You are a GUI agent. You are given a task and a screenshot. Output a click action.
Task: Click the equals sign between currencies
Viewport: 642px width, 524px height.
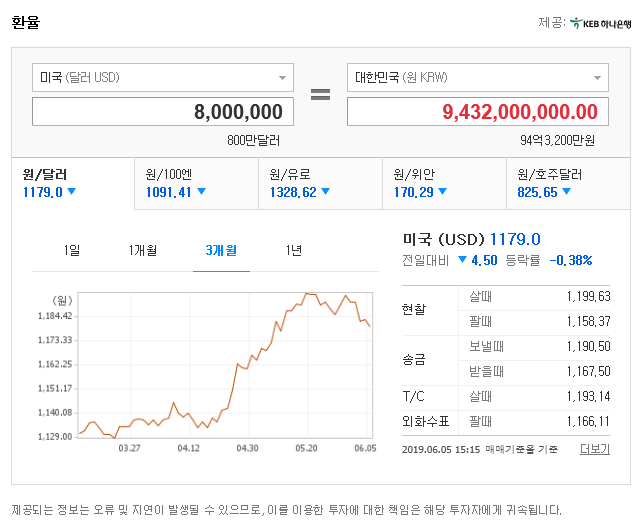(x=320, y=95)
